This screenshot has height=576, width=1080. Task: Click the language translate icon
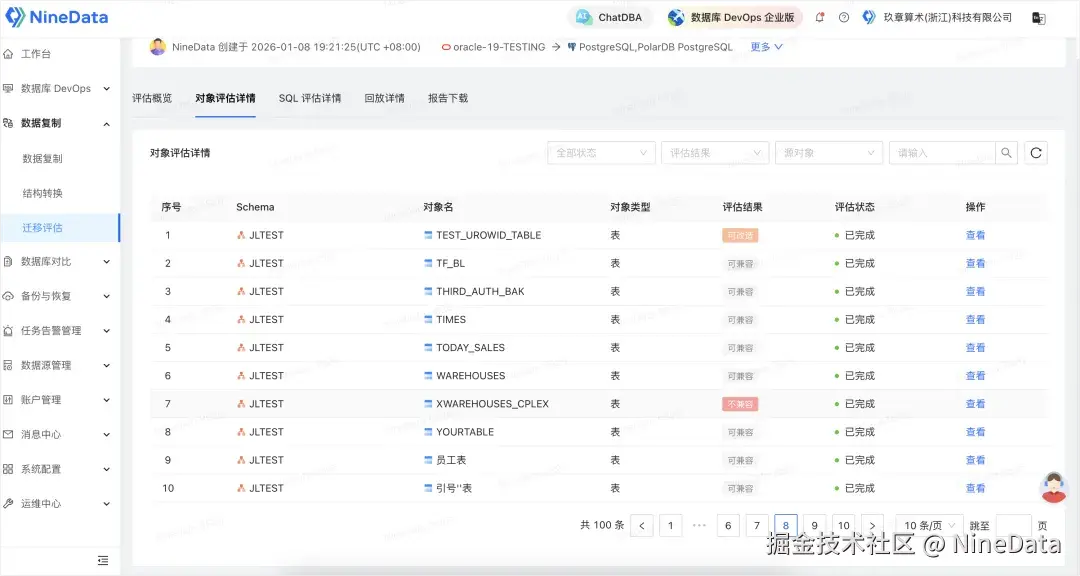(x=1040, y=17)
